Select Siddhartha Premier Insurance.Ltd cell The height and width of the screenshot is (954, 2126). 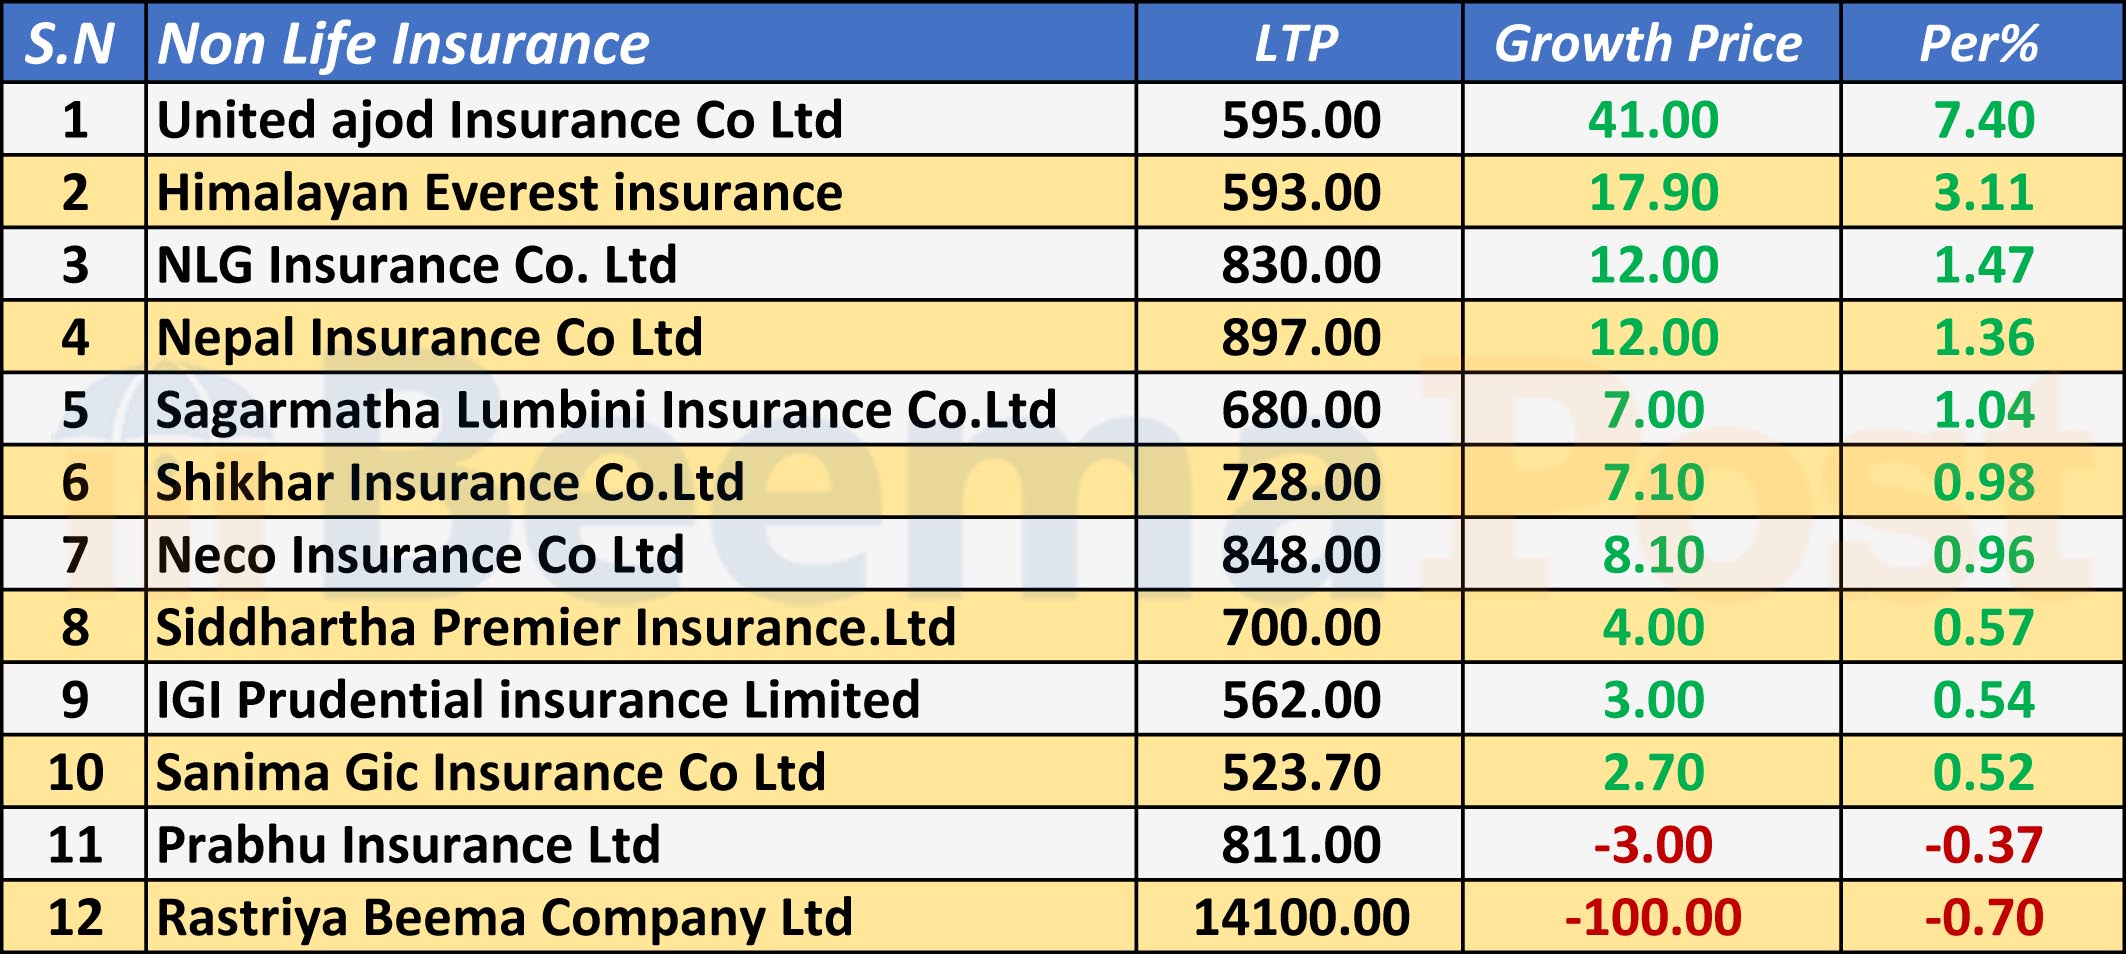[x=556, y=627]
